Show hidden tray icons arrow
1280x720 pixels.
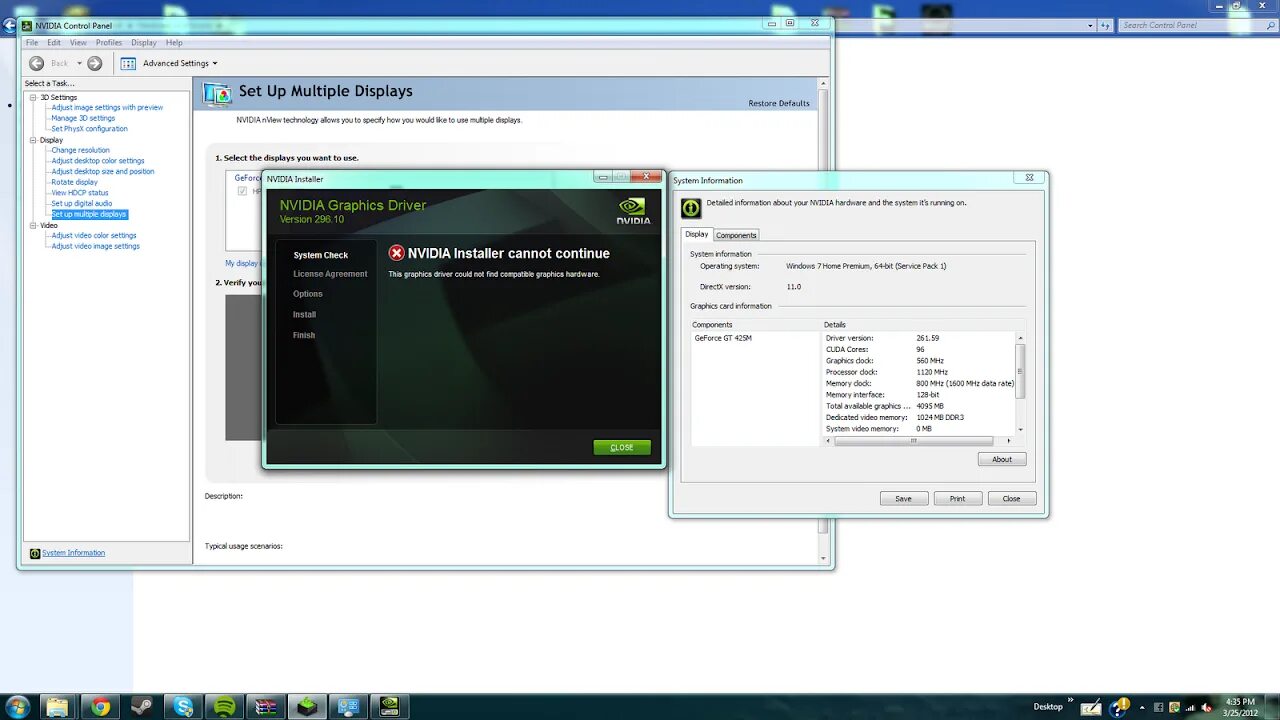click(x=1142, y=707)
